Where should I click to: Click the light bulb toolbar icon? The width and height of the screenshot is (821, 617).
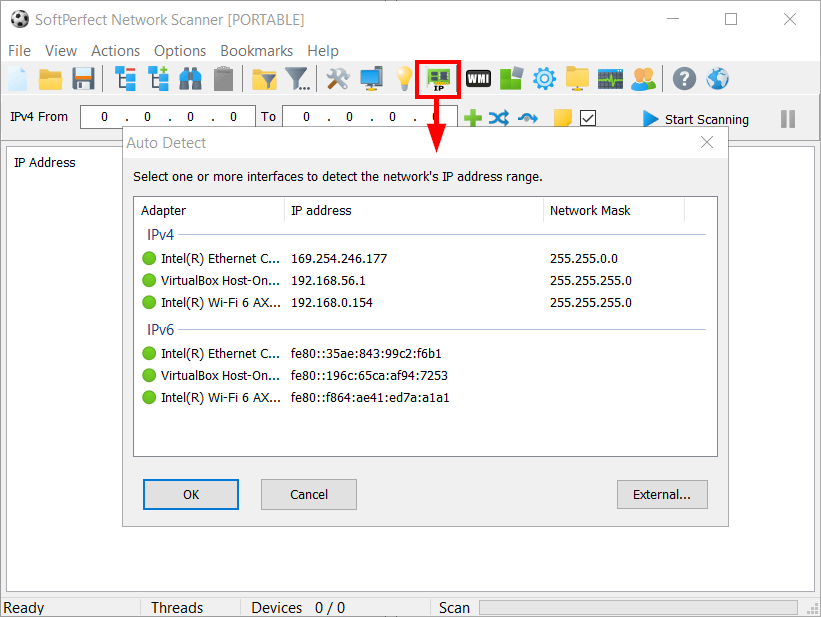404,79
